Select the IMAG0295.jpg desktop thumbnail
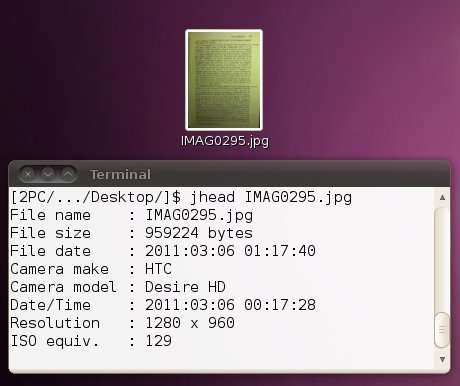The image size is (460, 386). (224, 80)
